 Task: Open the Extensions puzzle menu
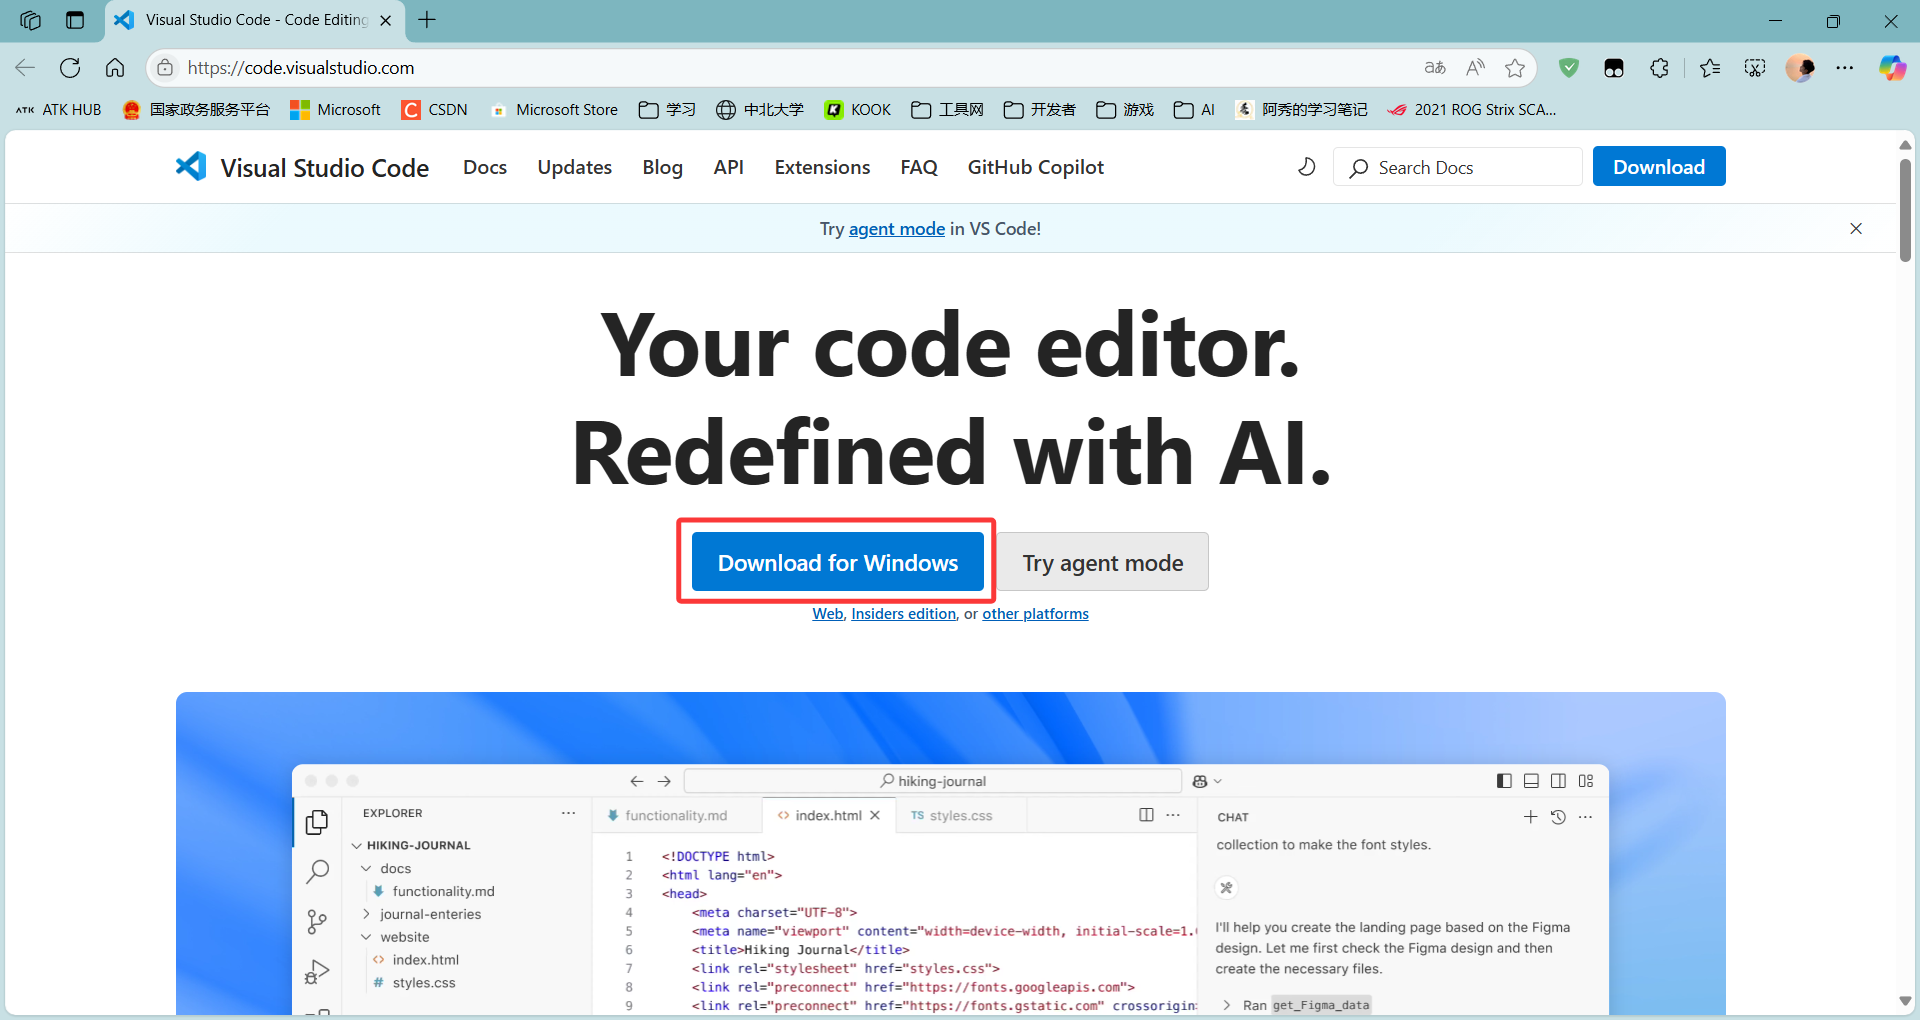pos(1659,68)
